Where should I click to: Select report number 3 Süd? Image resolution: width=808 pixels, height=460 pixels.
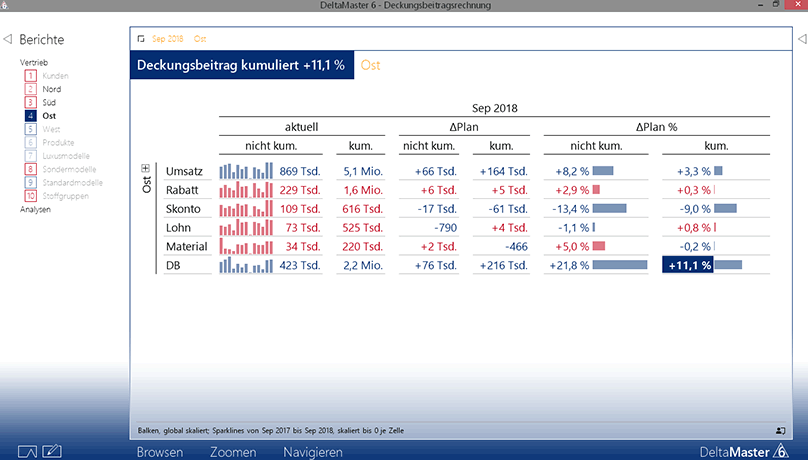coord(49,102)
